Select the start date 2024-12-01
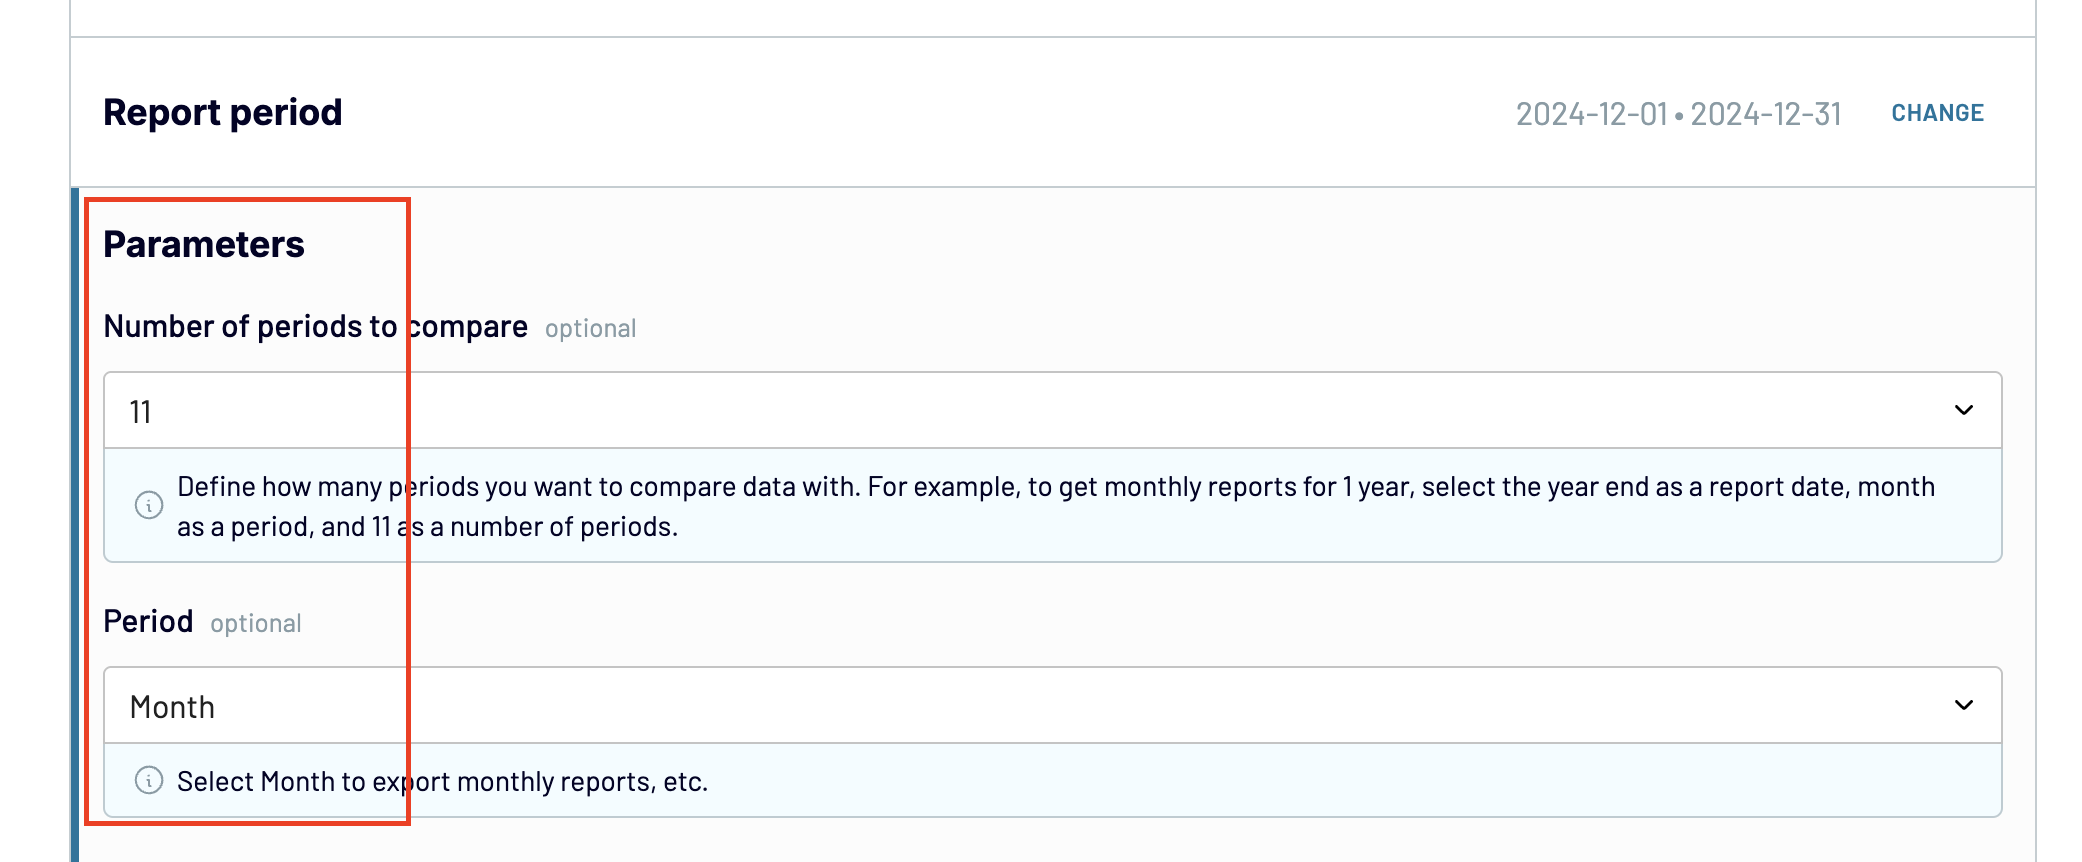This screenshot has height=862, width=2082. coord(1592,114)
